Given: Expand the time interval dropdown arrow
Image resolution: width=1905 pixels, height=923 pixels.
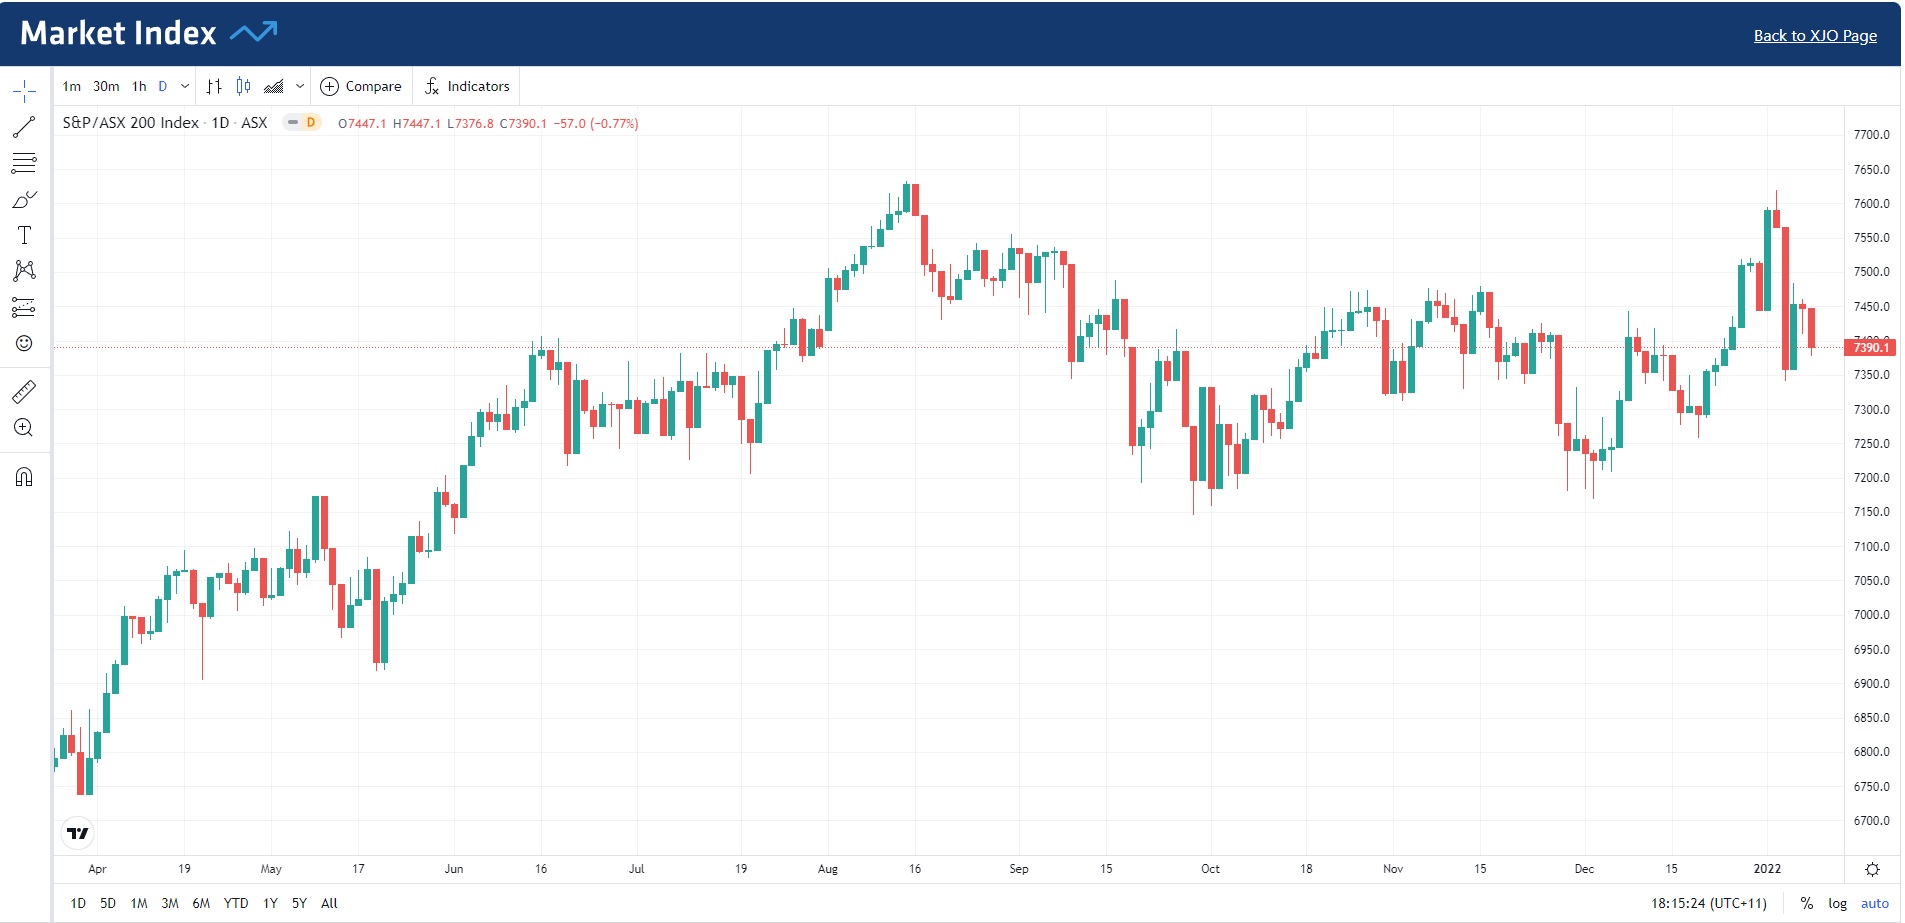Looking at the screenshot, I should (185, 86).
